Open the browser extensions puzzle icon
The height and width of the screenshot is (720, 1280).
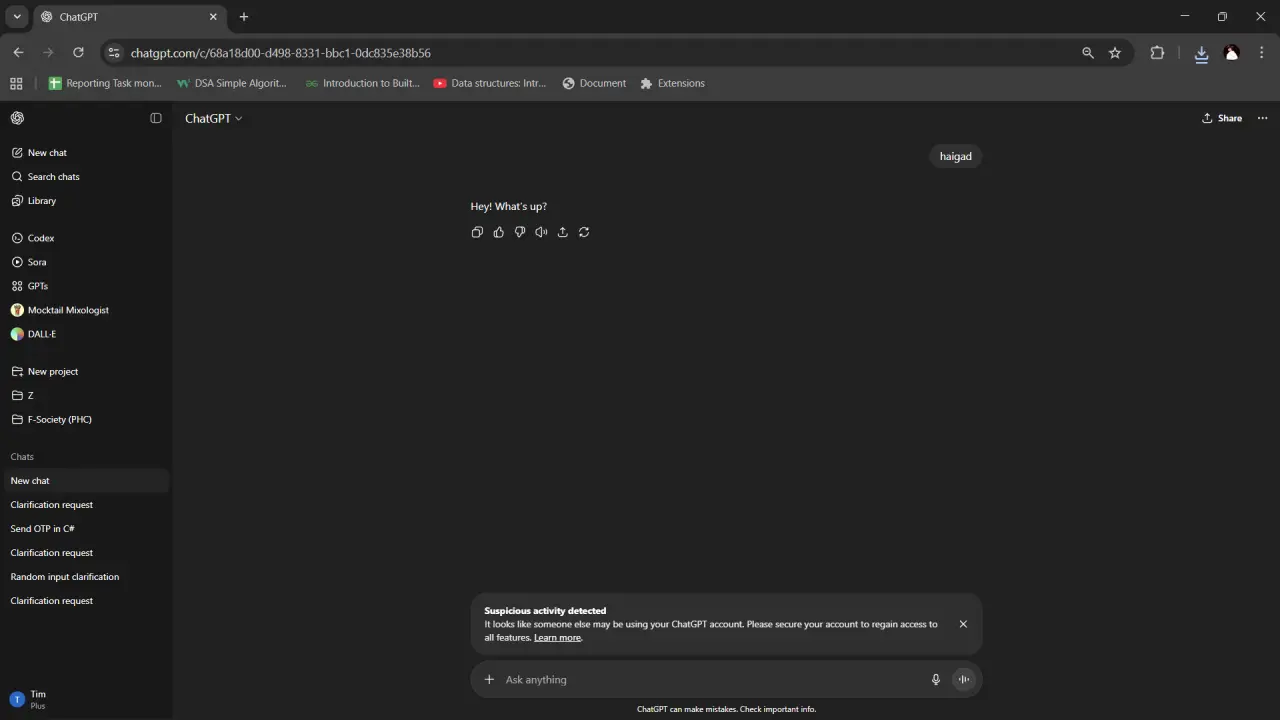click(x=1157, y=53)
